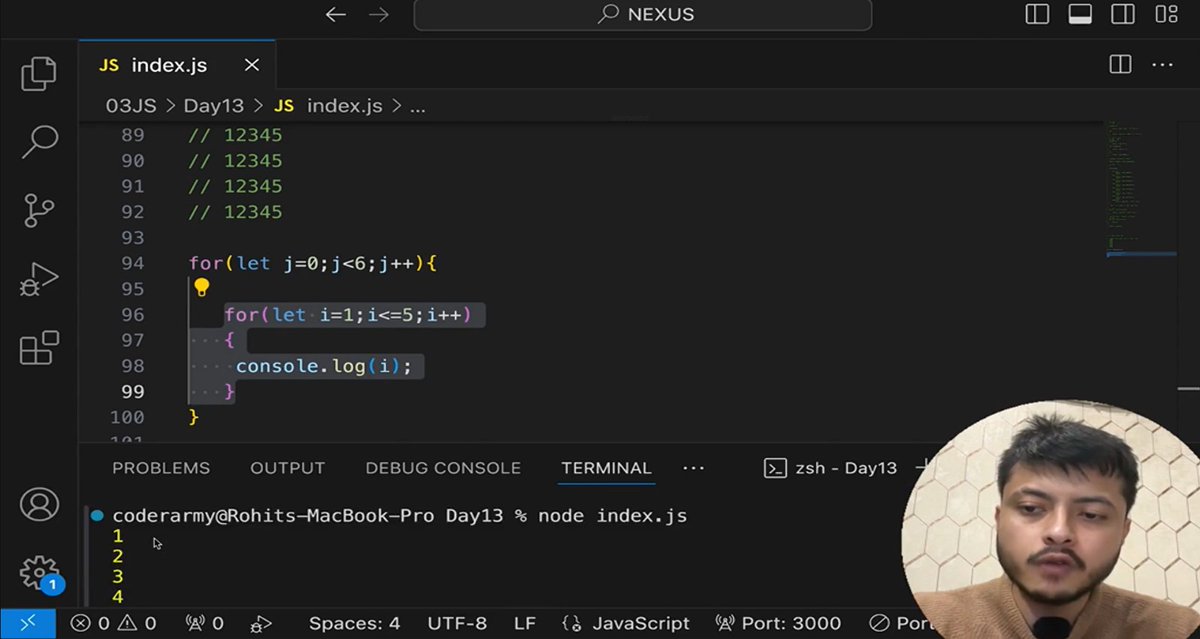Change end of line sequence LF
Viewport: 1200px width, 639px height.
(x=525, y=623)
